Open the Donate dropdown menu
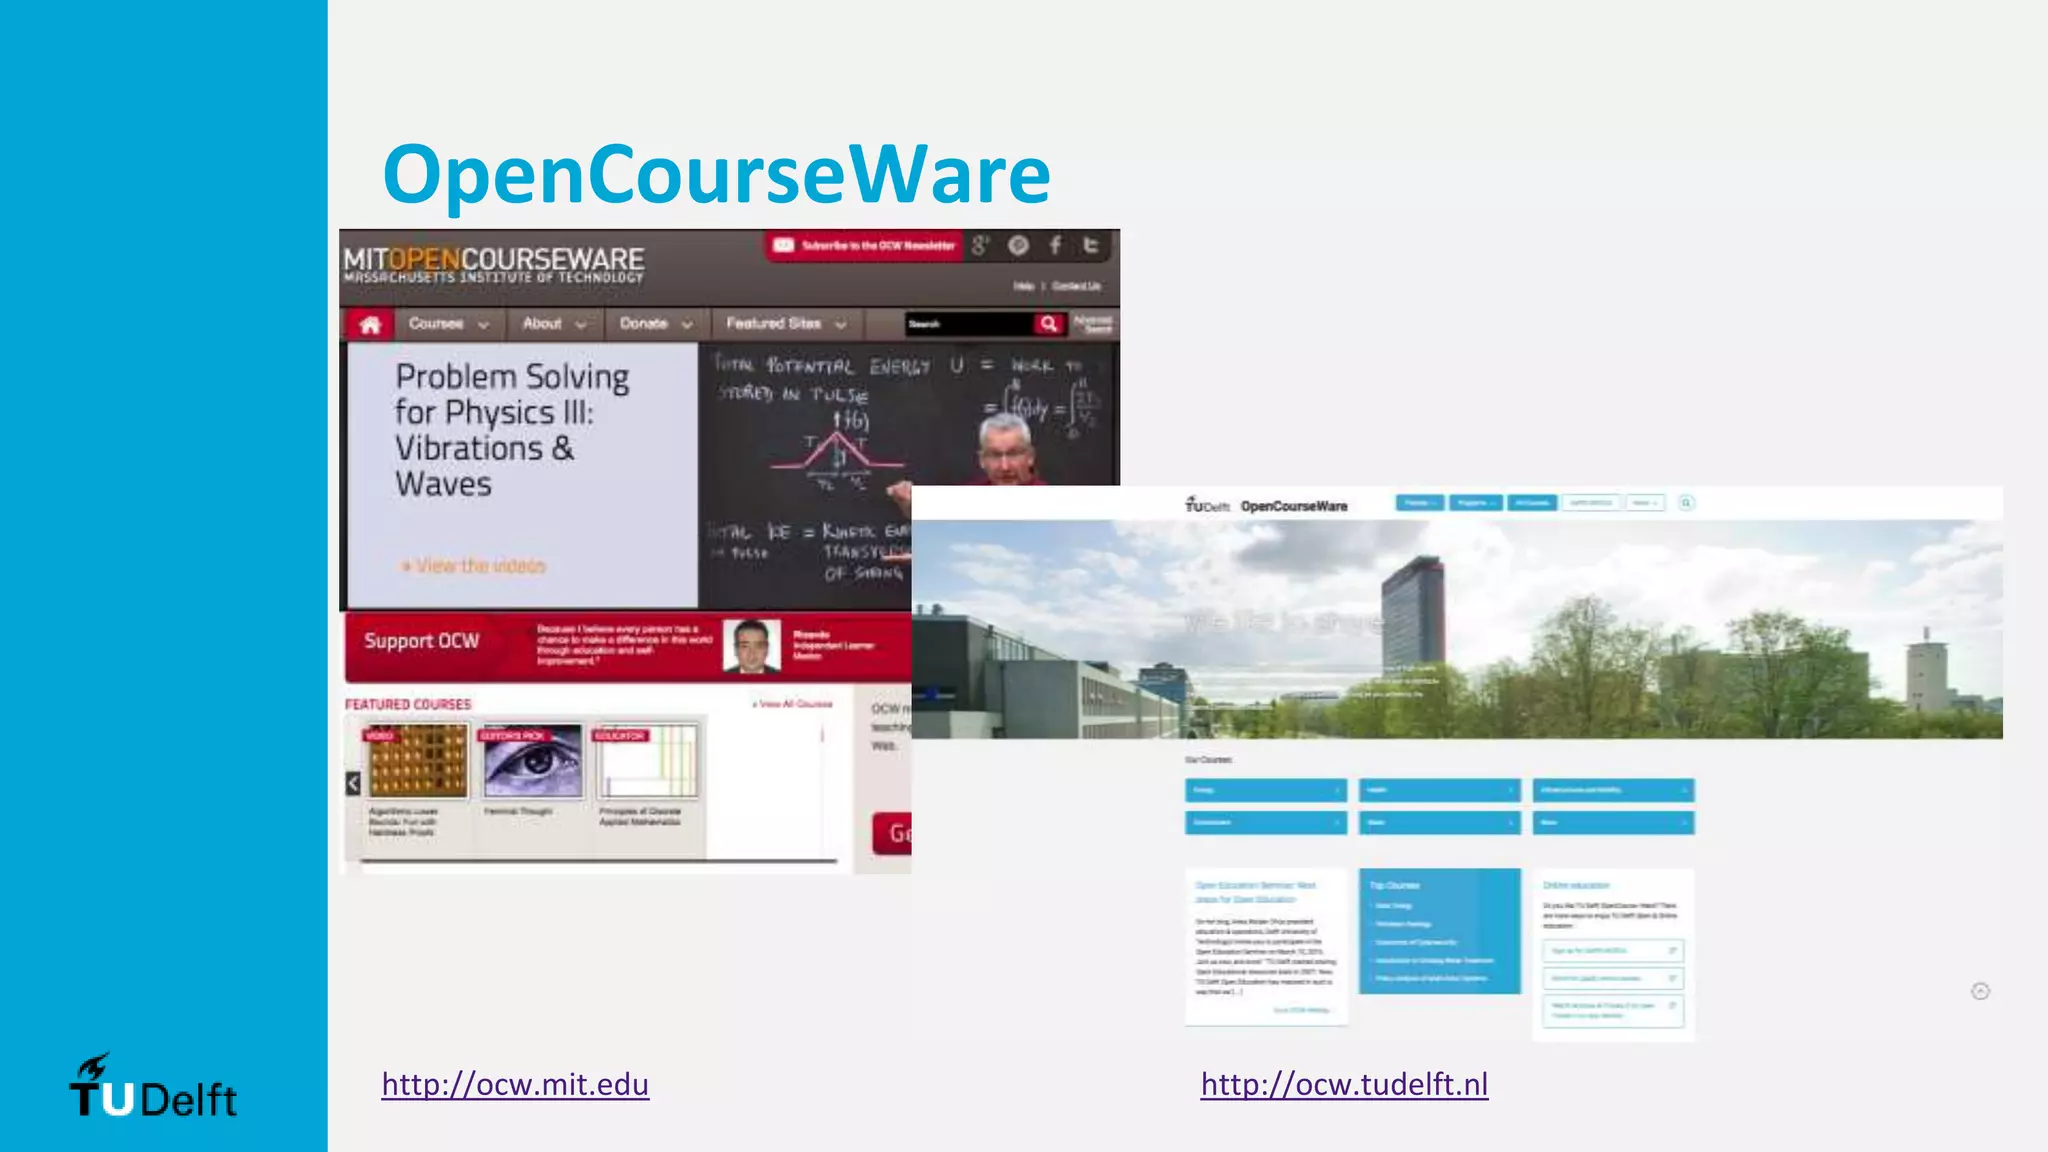2048x1152 pixels. 655,324
